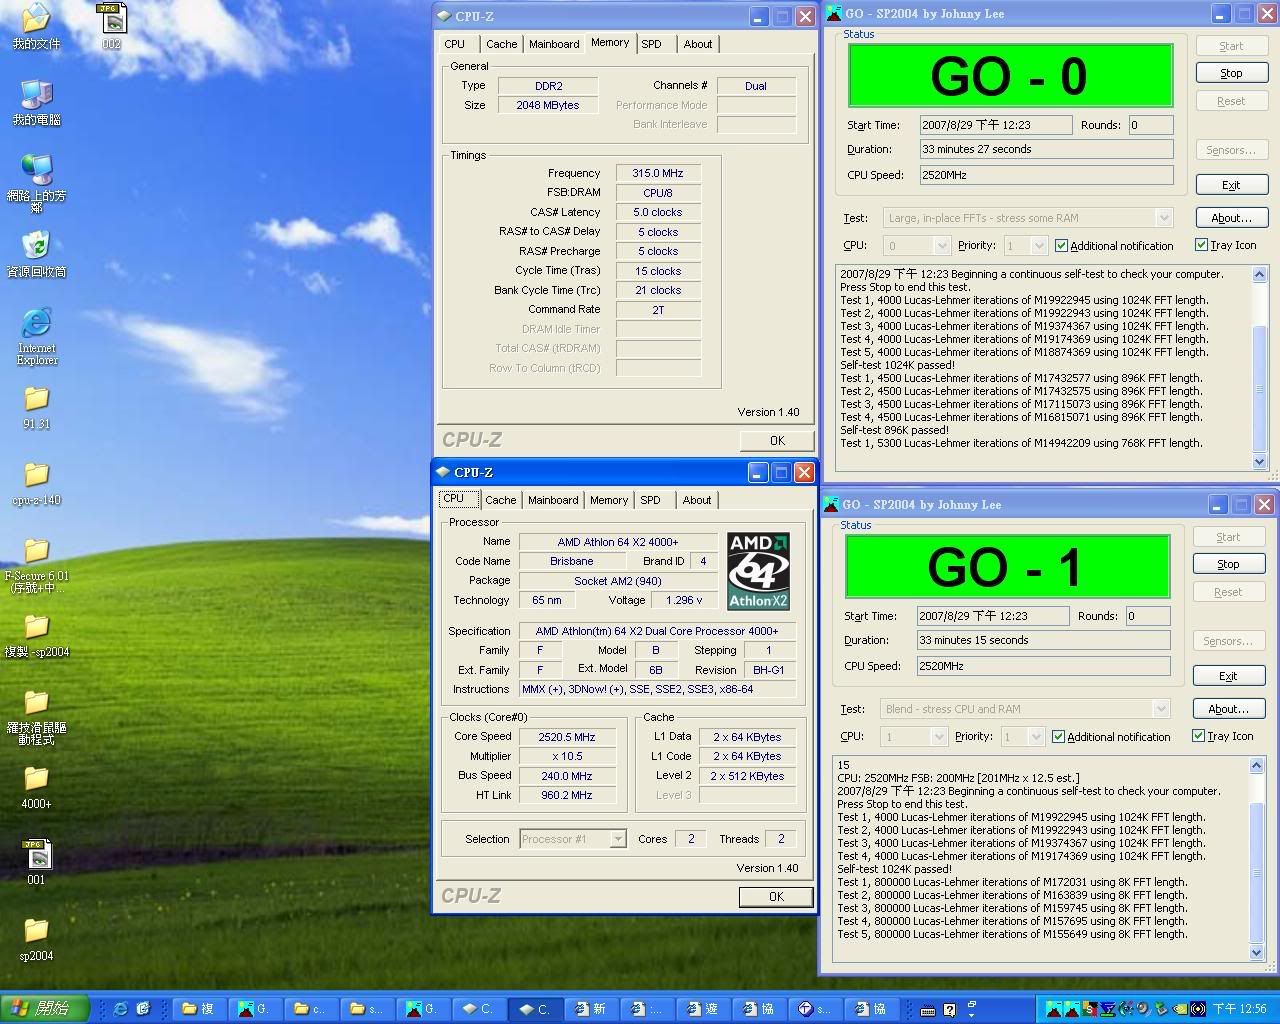The height and width of the screenshot is (1024, 1280).
Task: Click the GO - 1 log scrollbar up arrow
Action: 1257,766
